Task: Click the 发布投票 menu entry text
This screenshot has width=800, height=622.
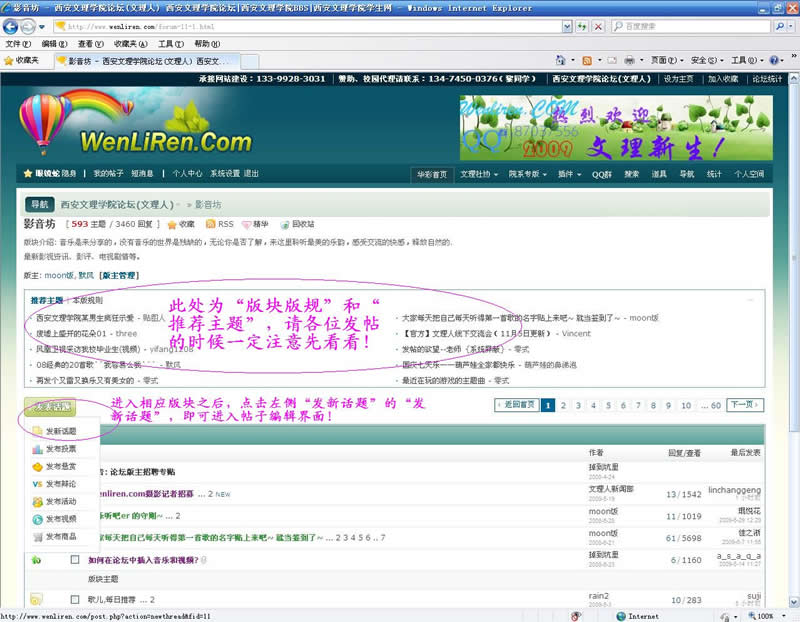Action: pos(61,449)
